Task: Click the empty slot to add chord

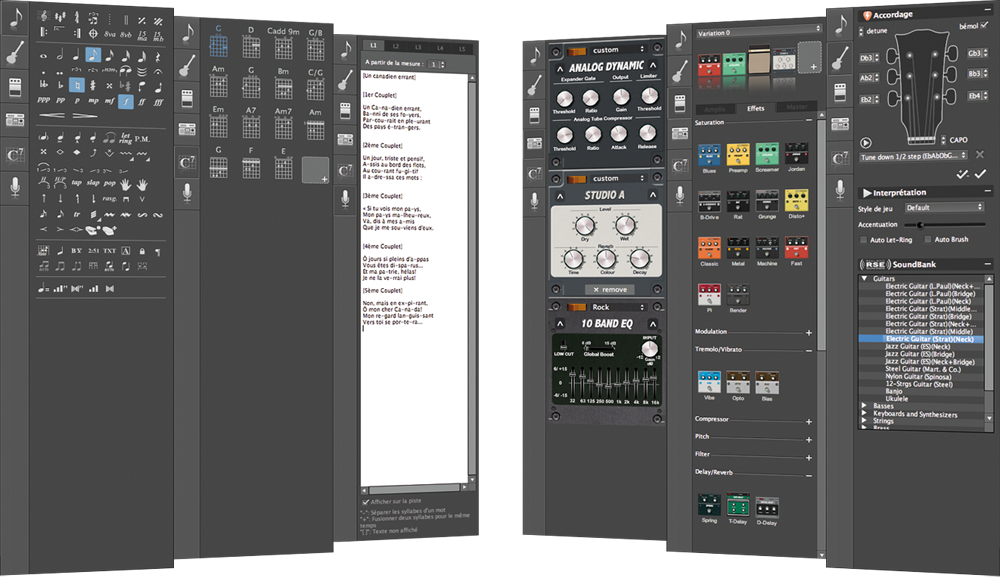Action: [316, 169]
